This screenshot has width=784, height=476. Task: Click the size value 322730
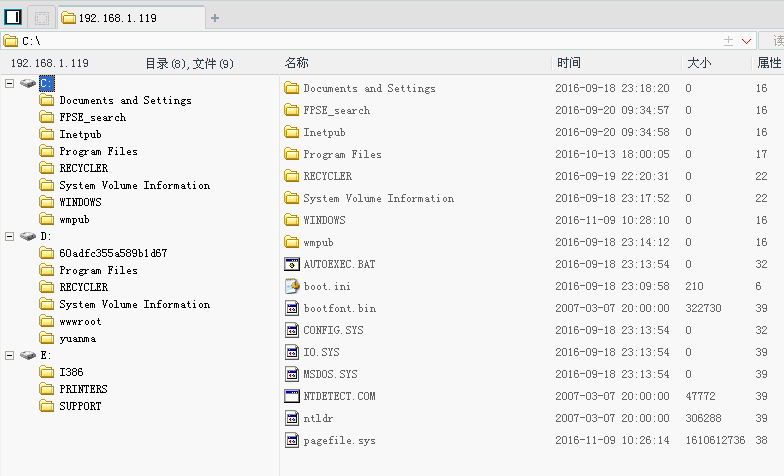pyautogui.click(x=703, y=308)
